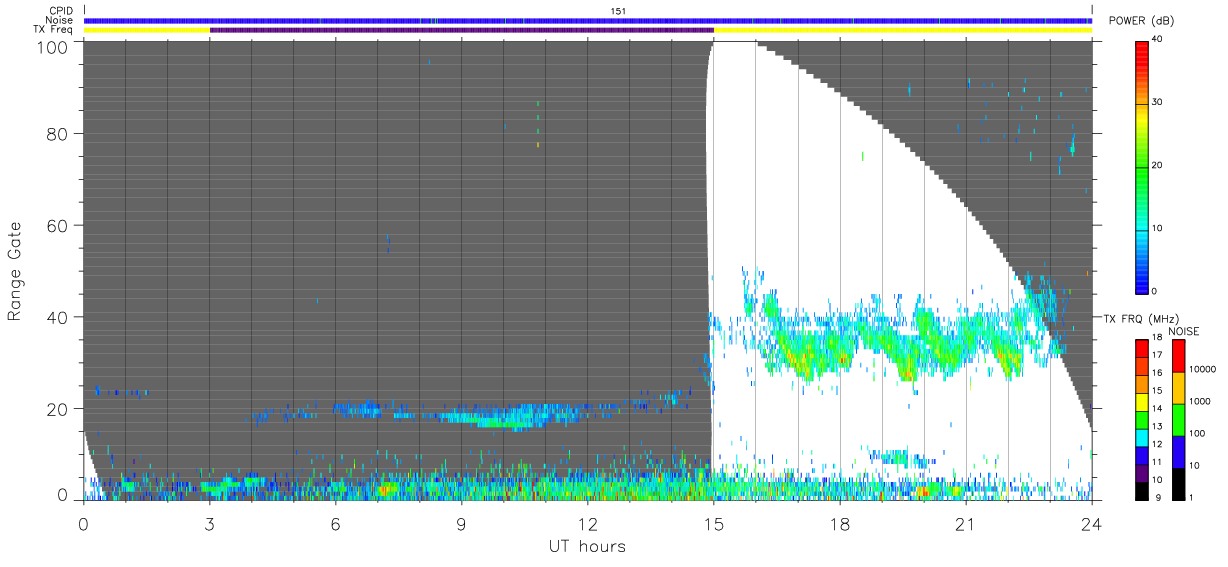This screenshot has width=1228, height=567.
Task: Click the CPID value 151
Action: 618,11
